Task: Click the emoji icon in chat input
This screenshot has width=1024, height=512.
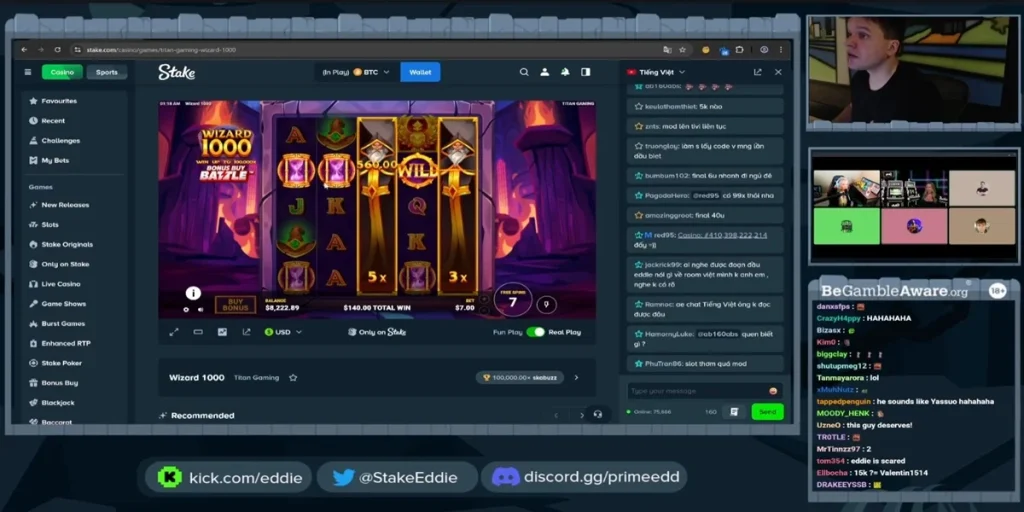Action: 773,391
